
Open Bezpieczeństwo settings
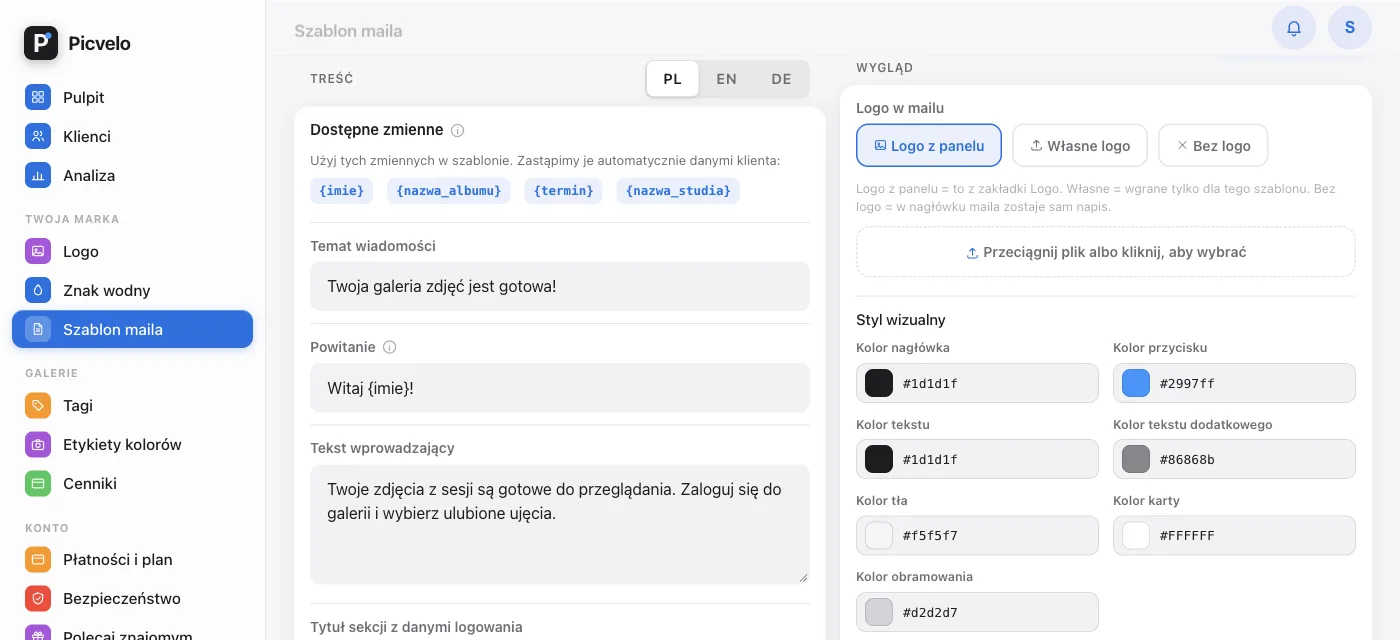pos(132,599)
